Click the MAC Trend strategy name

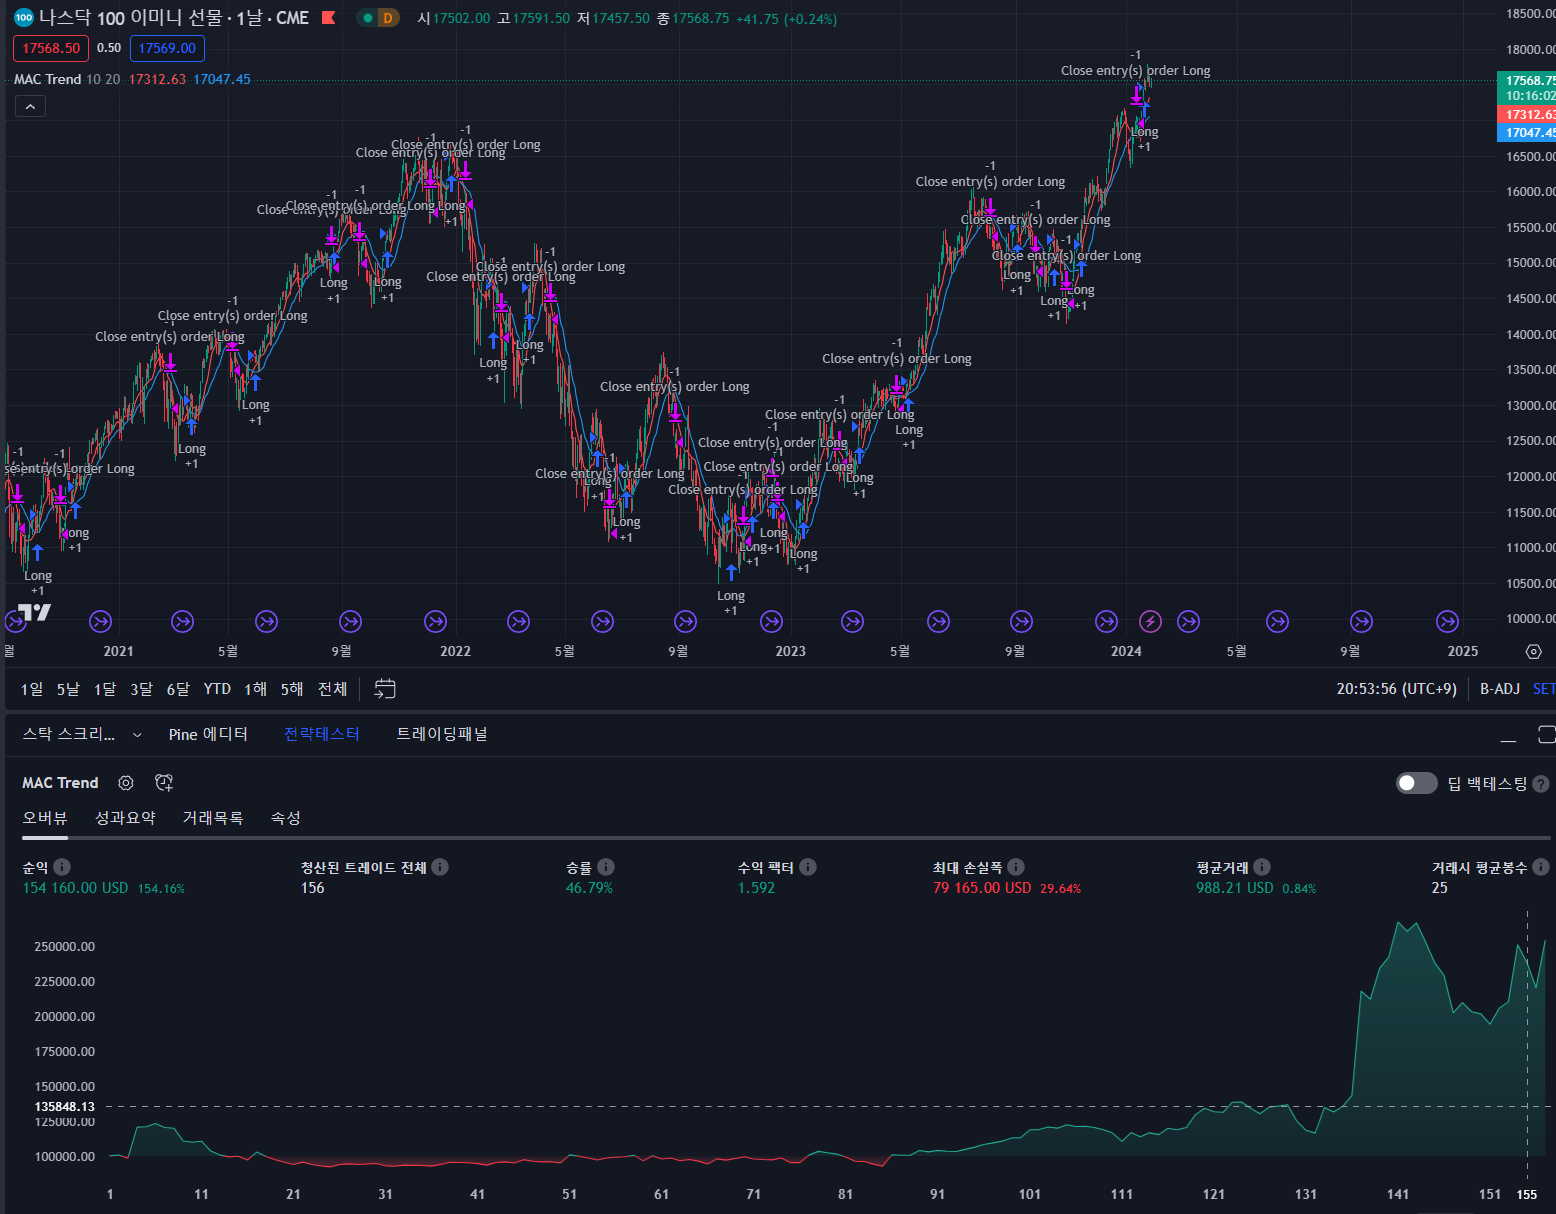tap(60, 783)
